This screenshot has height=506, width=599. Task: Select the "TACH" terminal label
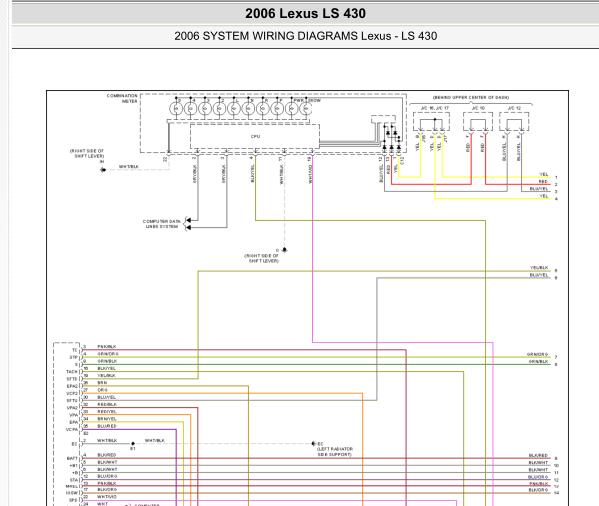(72, 372)
